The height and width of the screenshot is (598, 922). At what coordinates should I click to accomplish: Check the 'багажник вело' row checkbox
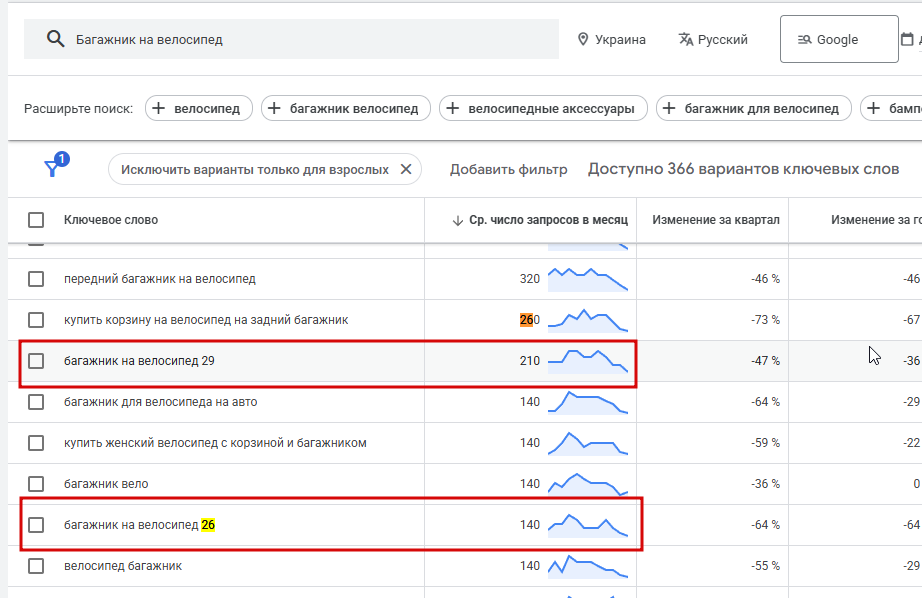36,484
